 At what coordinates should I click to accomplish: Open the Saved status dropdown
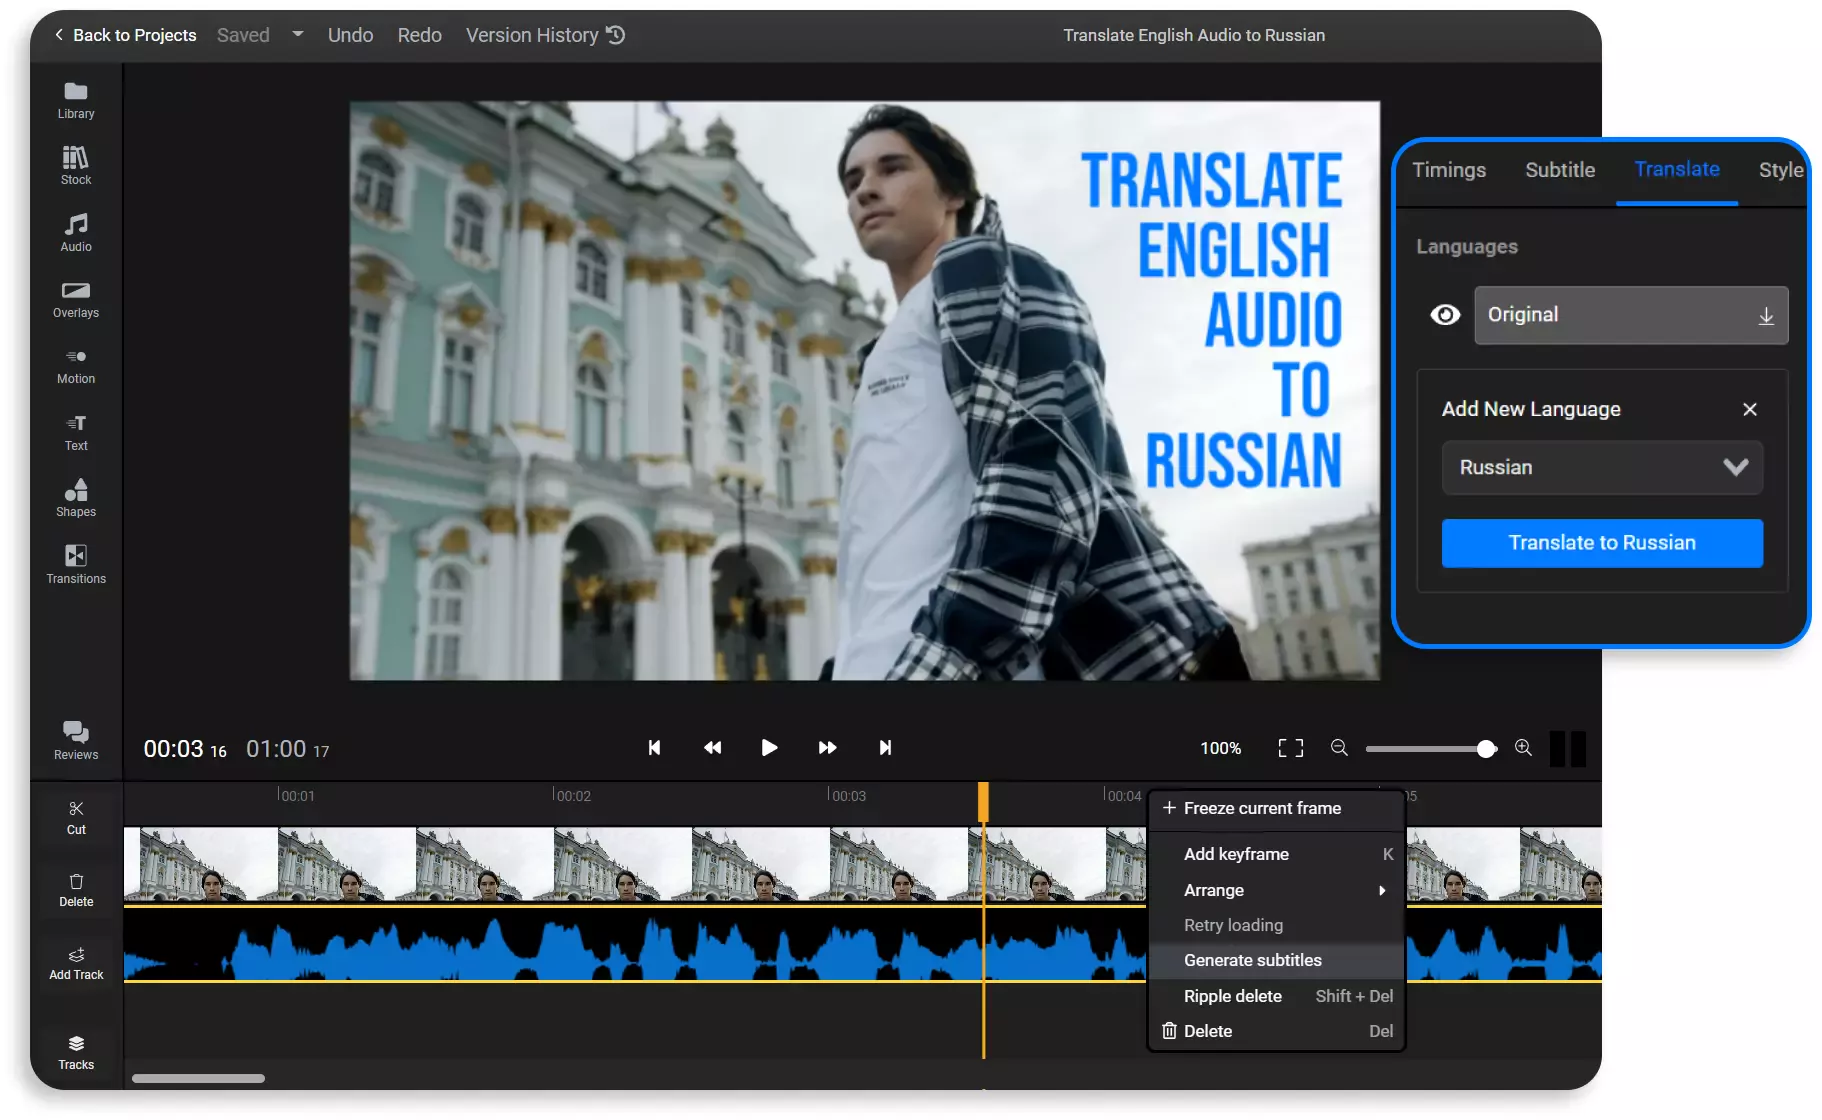coord(296,35)
